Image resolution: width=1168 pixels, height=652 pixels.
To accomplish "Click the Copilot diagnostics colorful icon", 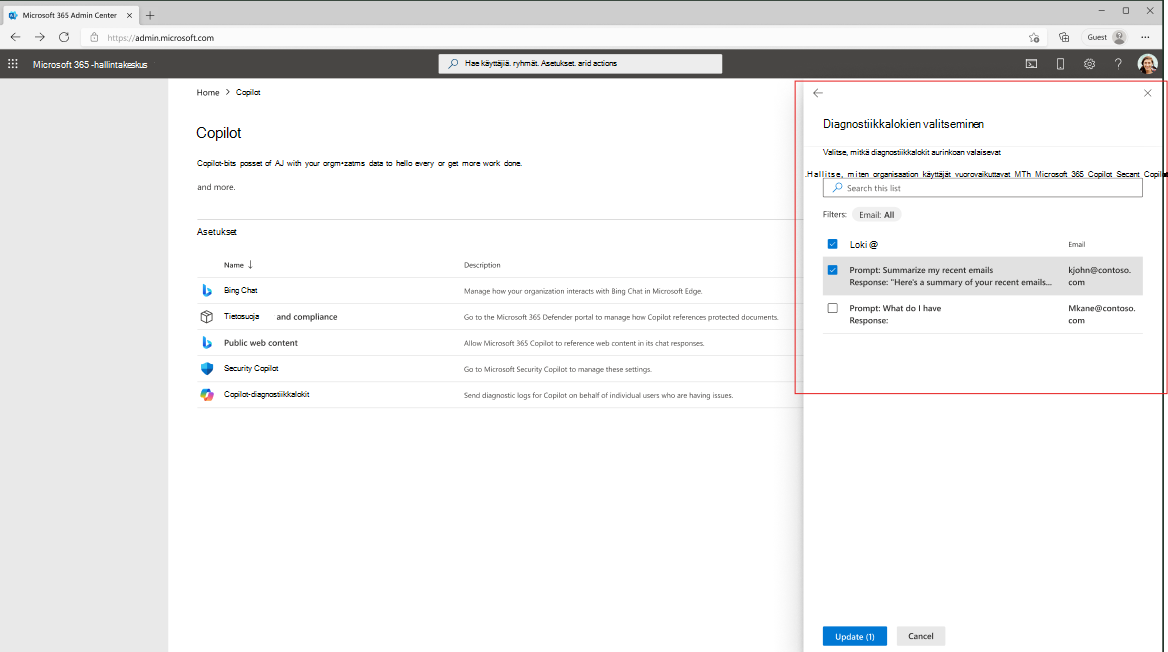I will [x=207, y=394].
